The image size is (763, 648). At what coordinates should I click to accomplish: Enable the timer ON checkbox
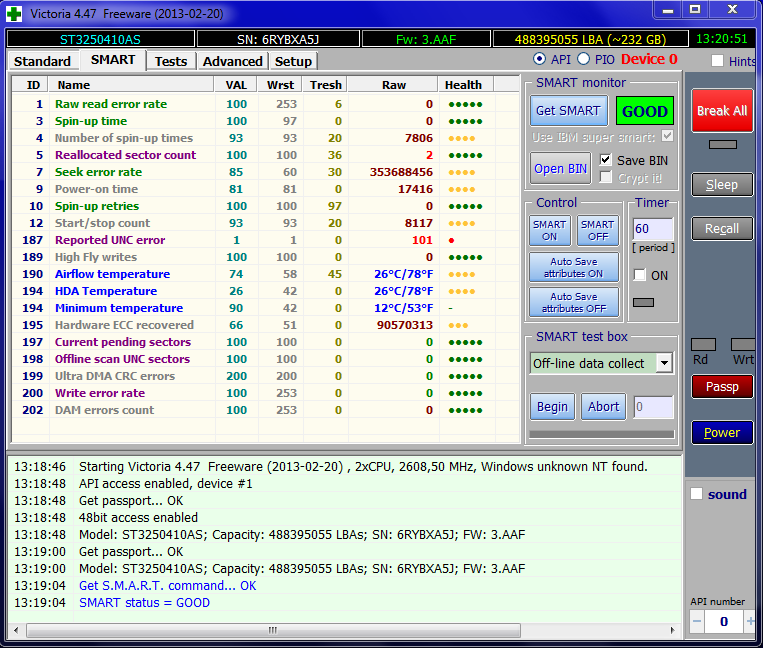(x=640, y=275)
